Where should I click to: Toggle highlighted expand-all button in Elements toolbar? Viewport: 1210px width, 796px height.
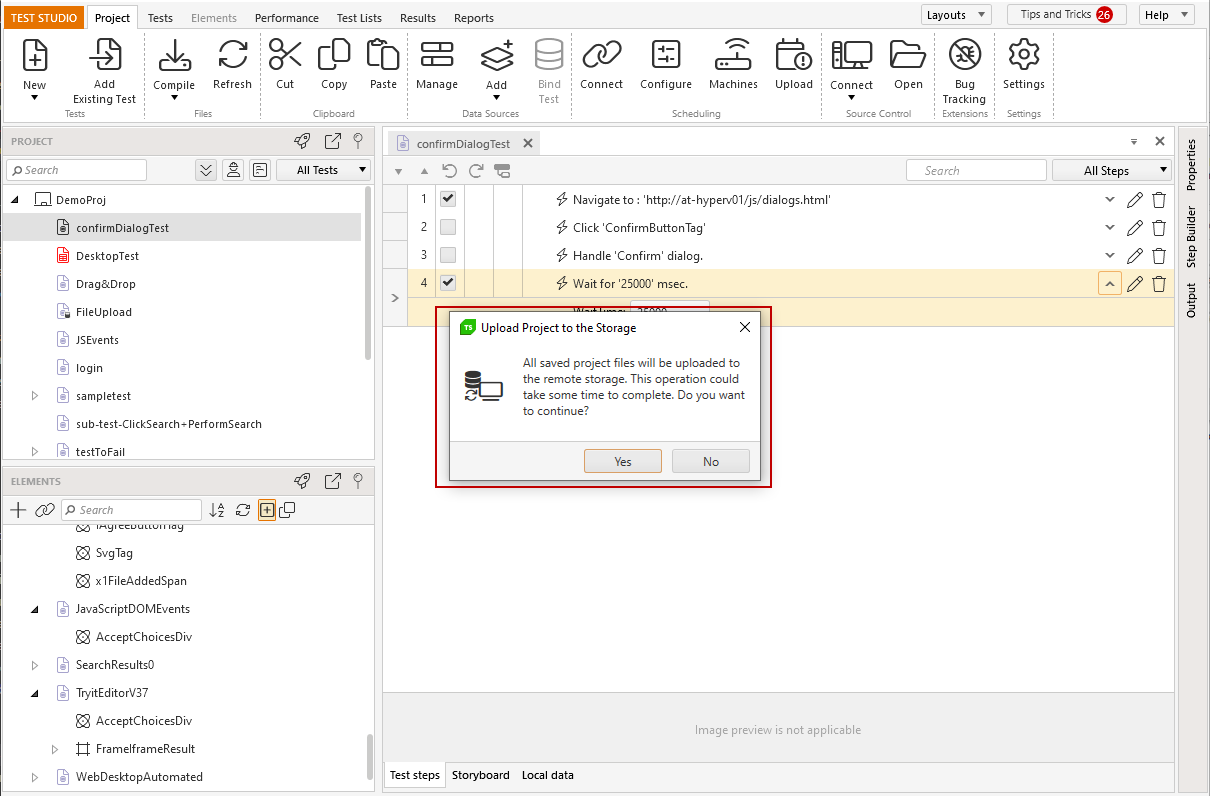[x=267, y=510]
